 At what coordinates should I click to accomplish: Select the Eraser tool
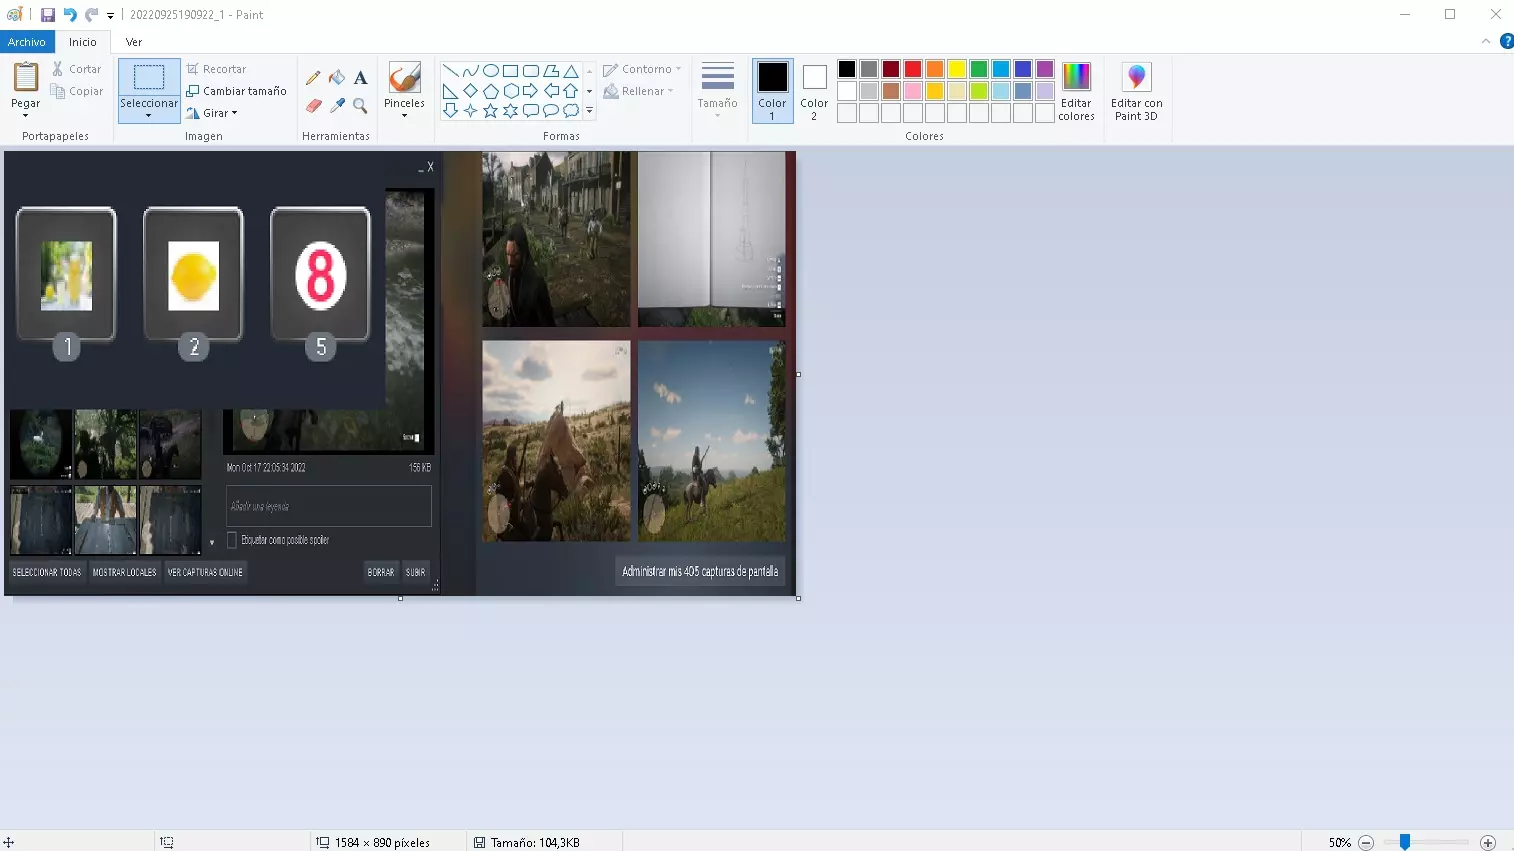313,105
